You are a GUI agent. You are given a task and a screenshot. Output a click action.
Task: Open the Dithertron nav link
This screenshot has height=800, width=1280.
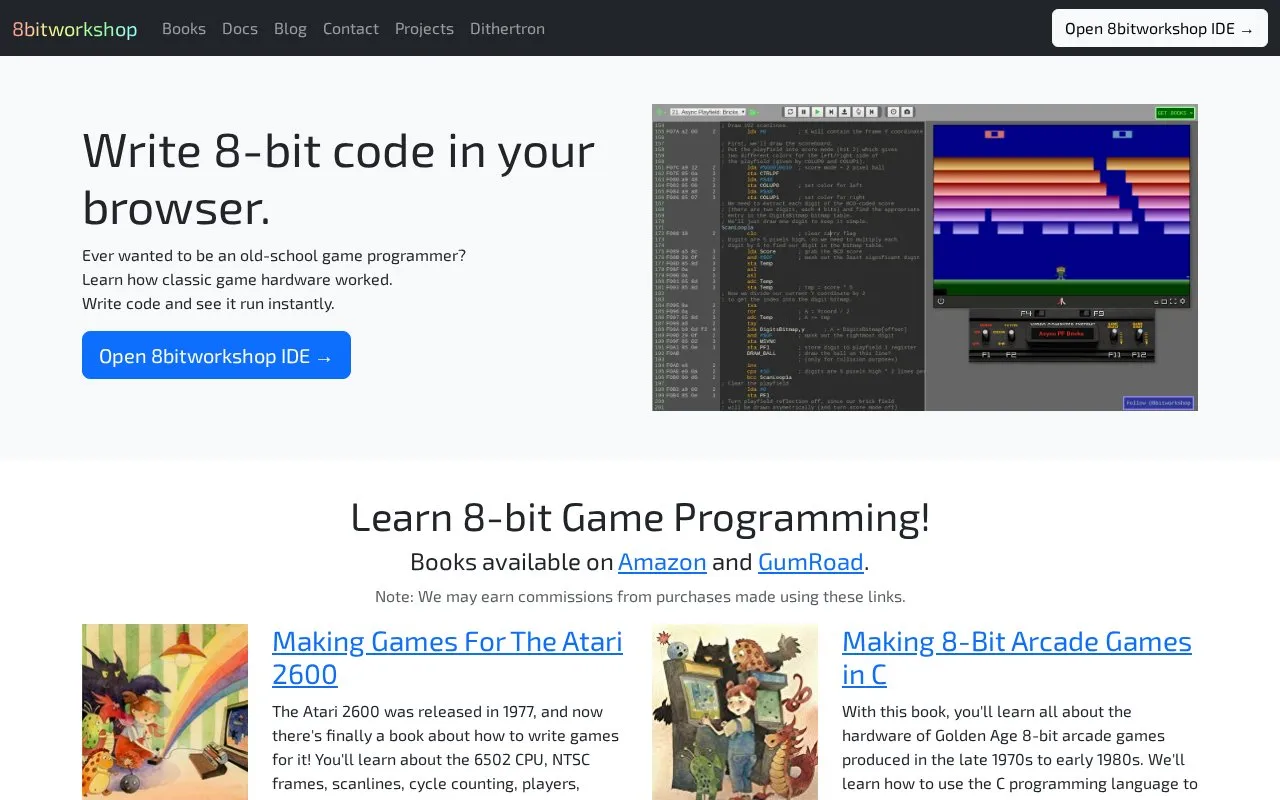click(507, 29)
